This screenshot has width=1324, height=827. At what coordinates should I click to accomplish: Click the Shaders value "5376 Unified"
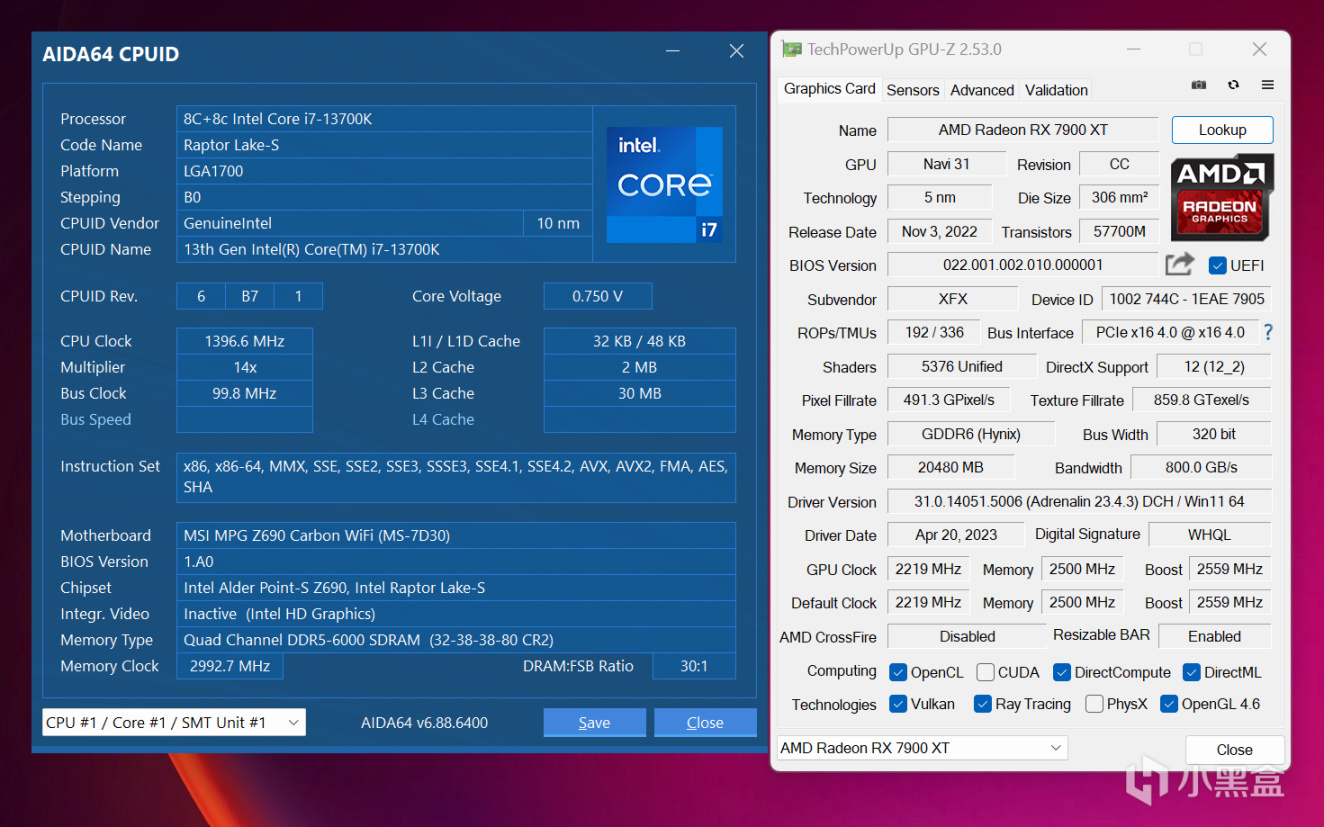pyautogui.click(x=961, y=367)
